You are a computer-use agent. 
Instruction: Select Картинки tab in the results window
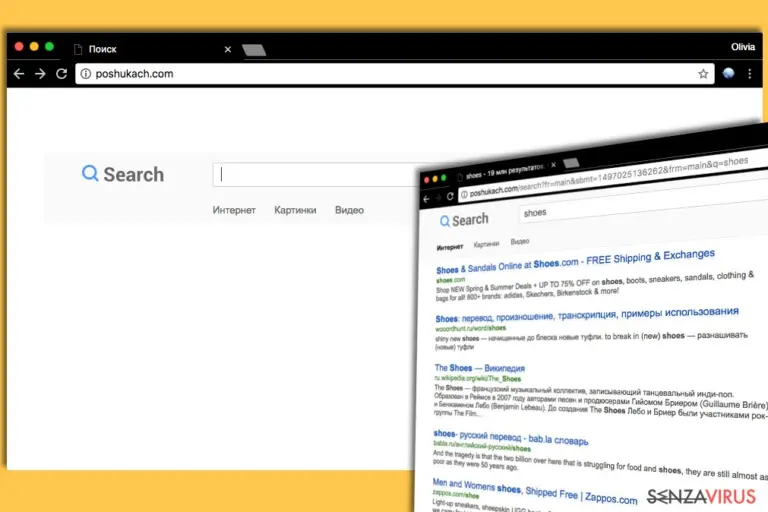(486, 244)
